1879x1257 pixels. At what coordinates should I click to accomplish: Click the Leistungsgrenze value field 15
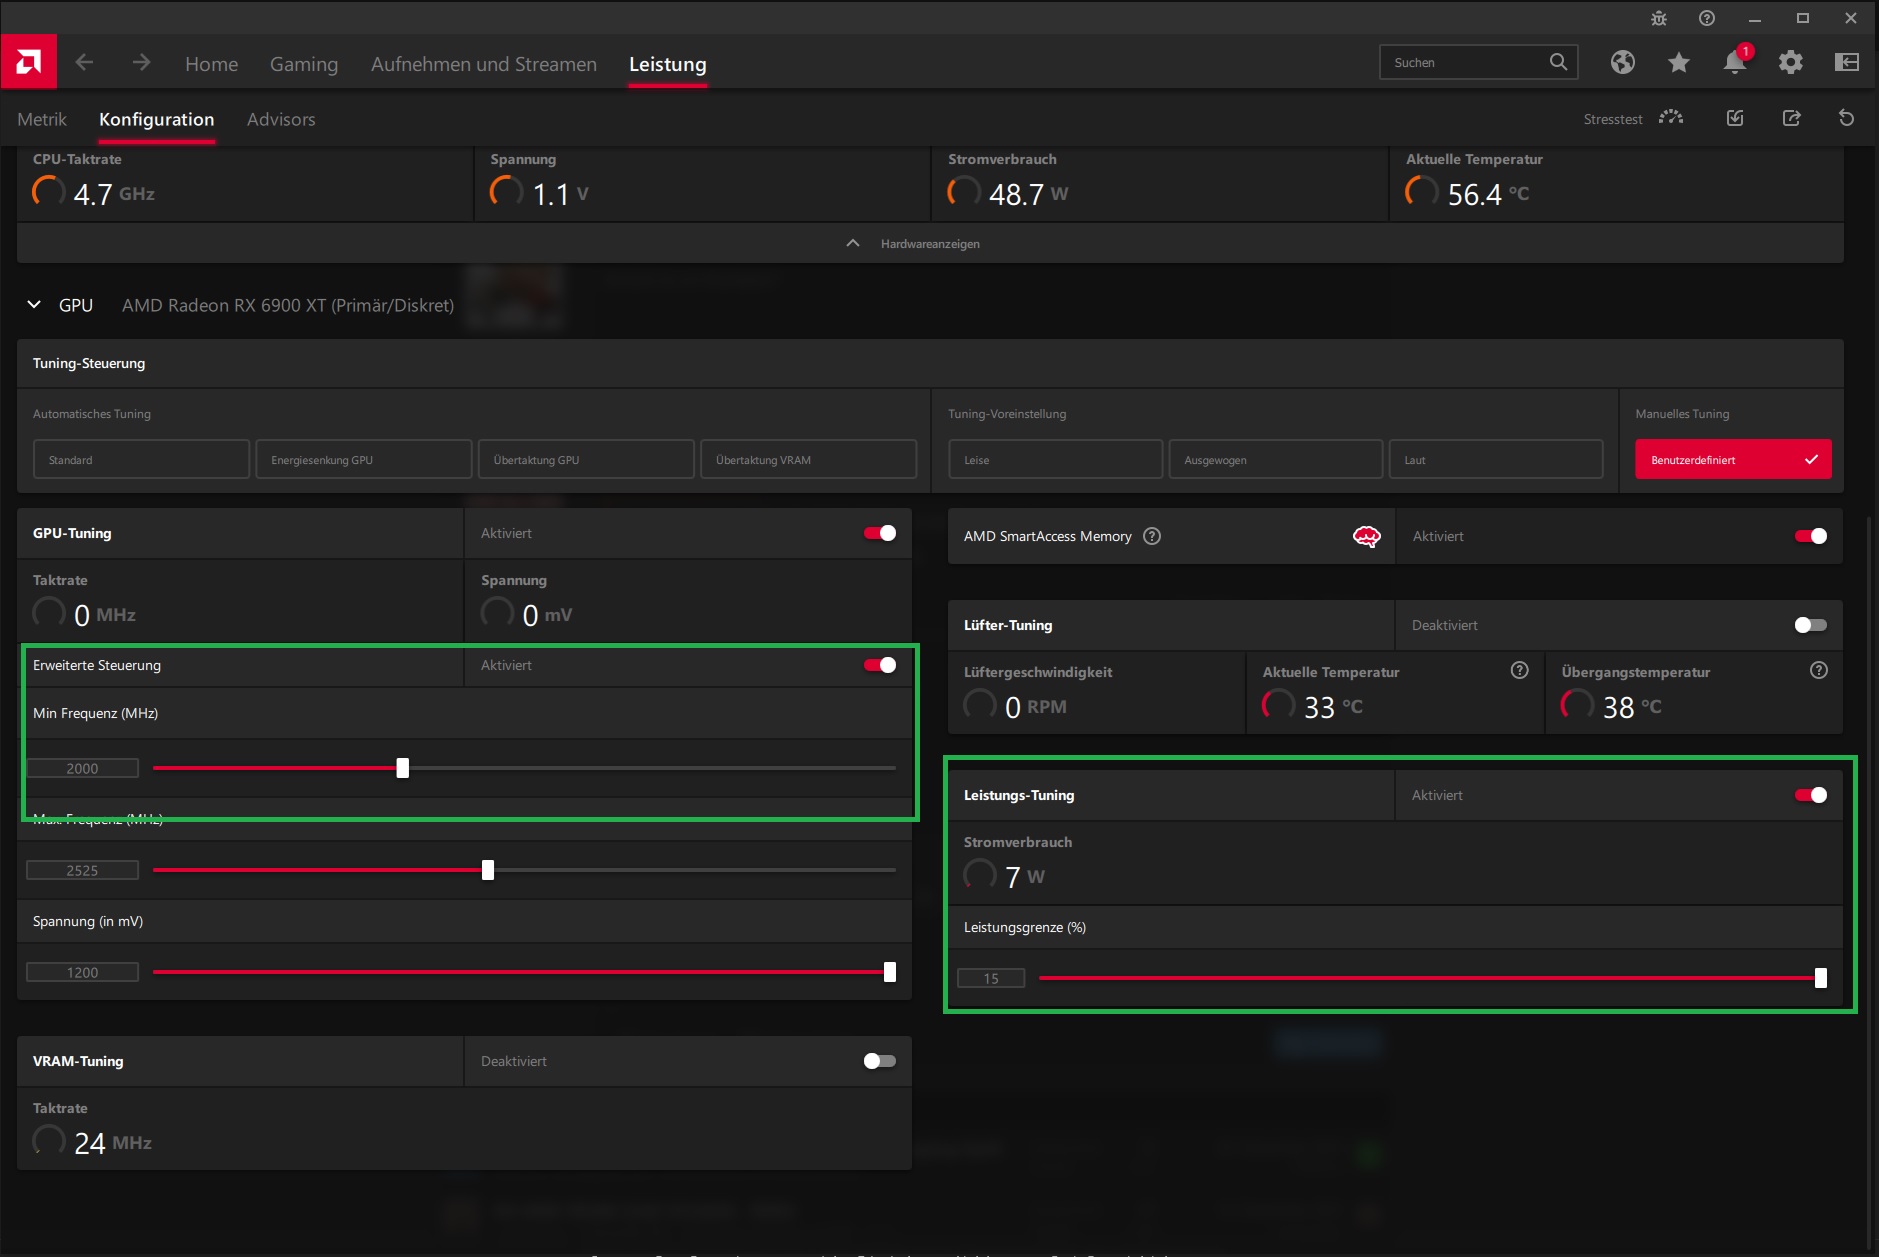click(x=991, y=978)
